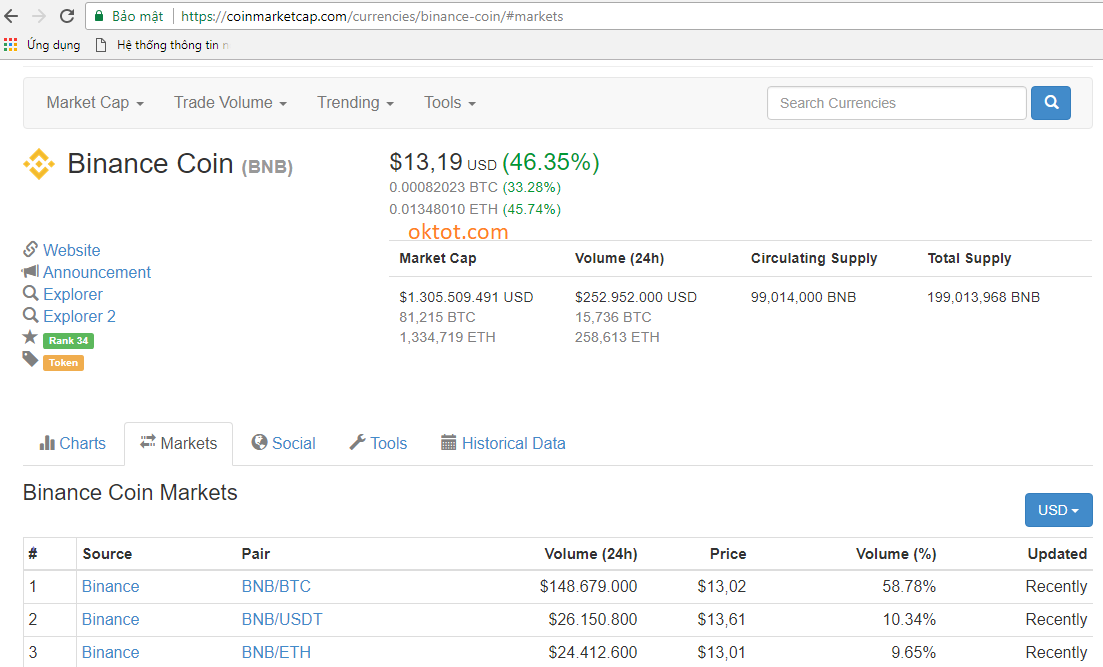This screenshot has width=1103, height=667.
Task: Open the Announcement link
Action: coord(96,272)
